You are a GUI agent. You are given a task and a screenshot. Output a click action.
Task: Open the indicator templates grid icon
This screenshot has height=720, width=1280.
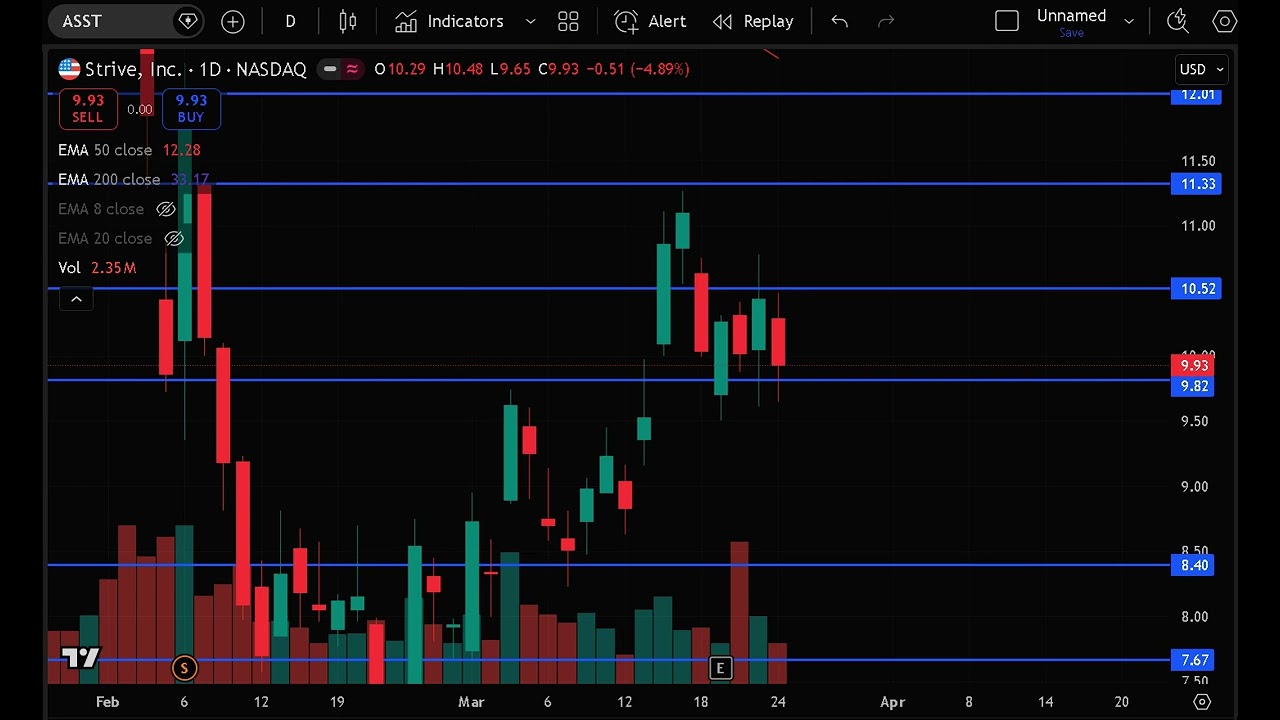(x=568, y=21)
